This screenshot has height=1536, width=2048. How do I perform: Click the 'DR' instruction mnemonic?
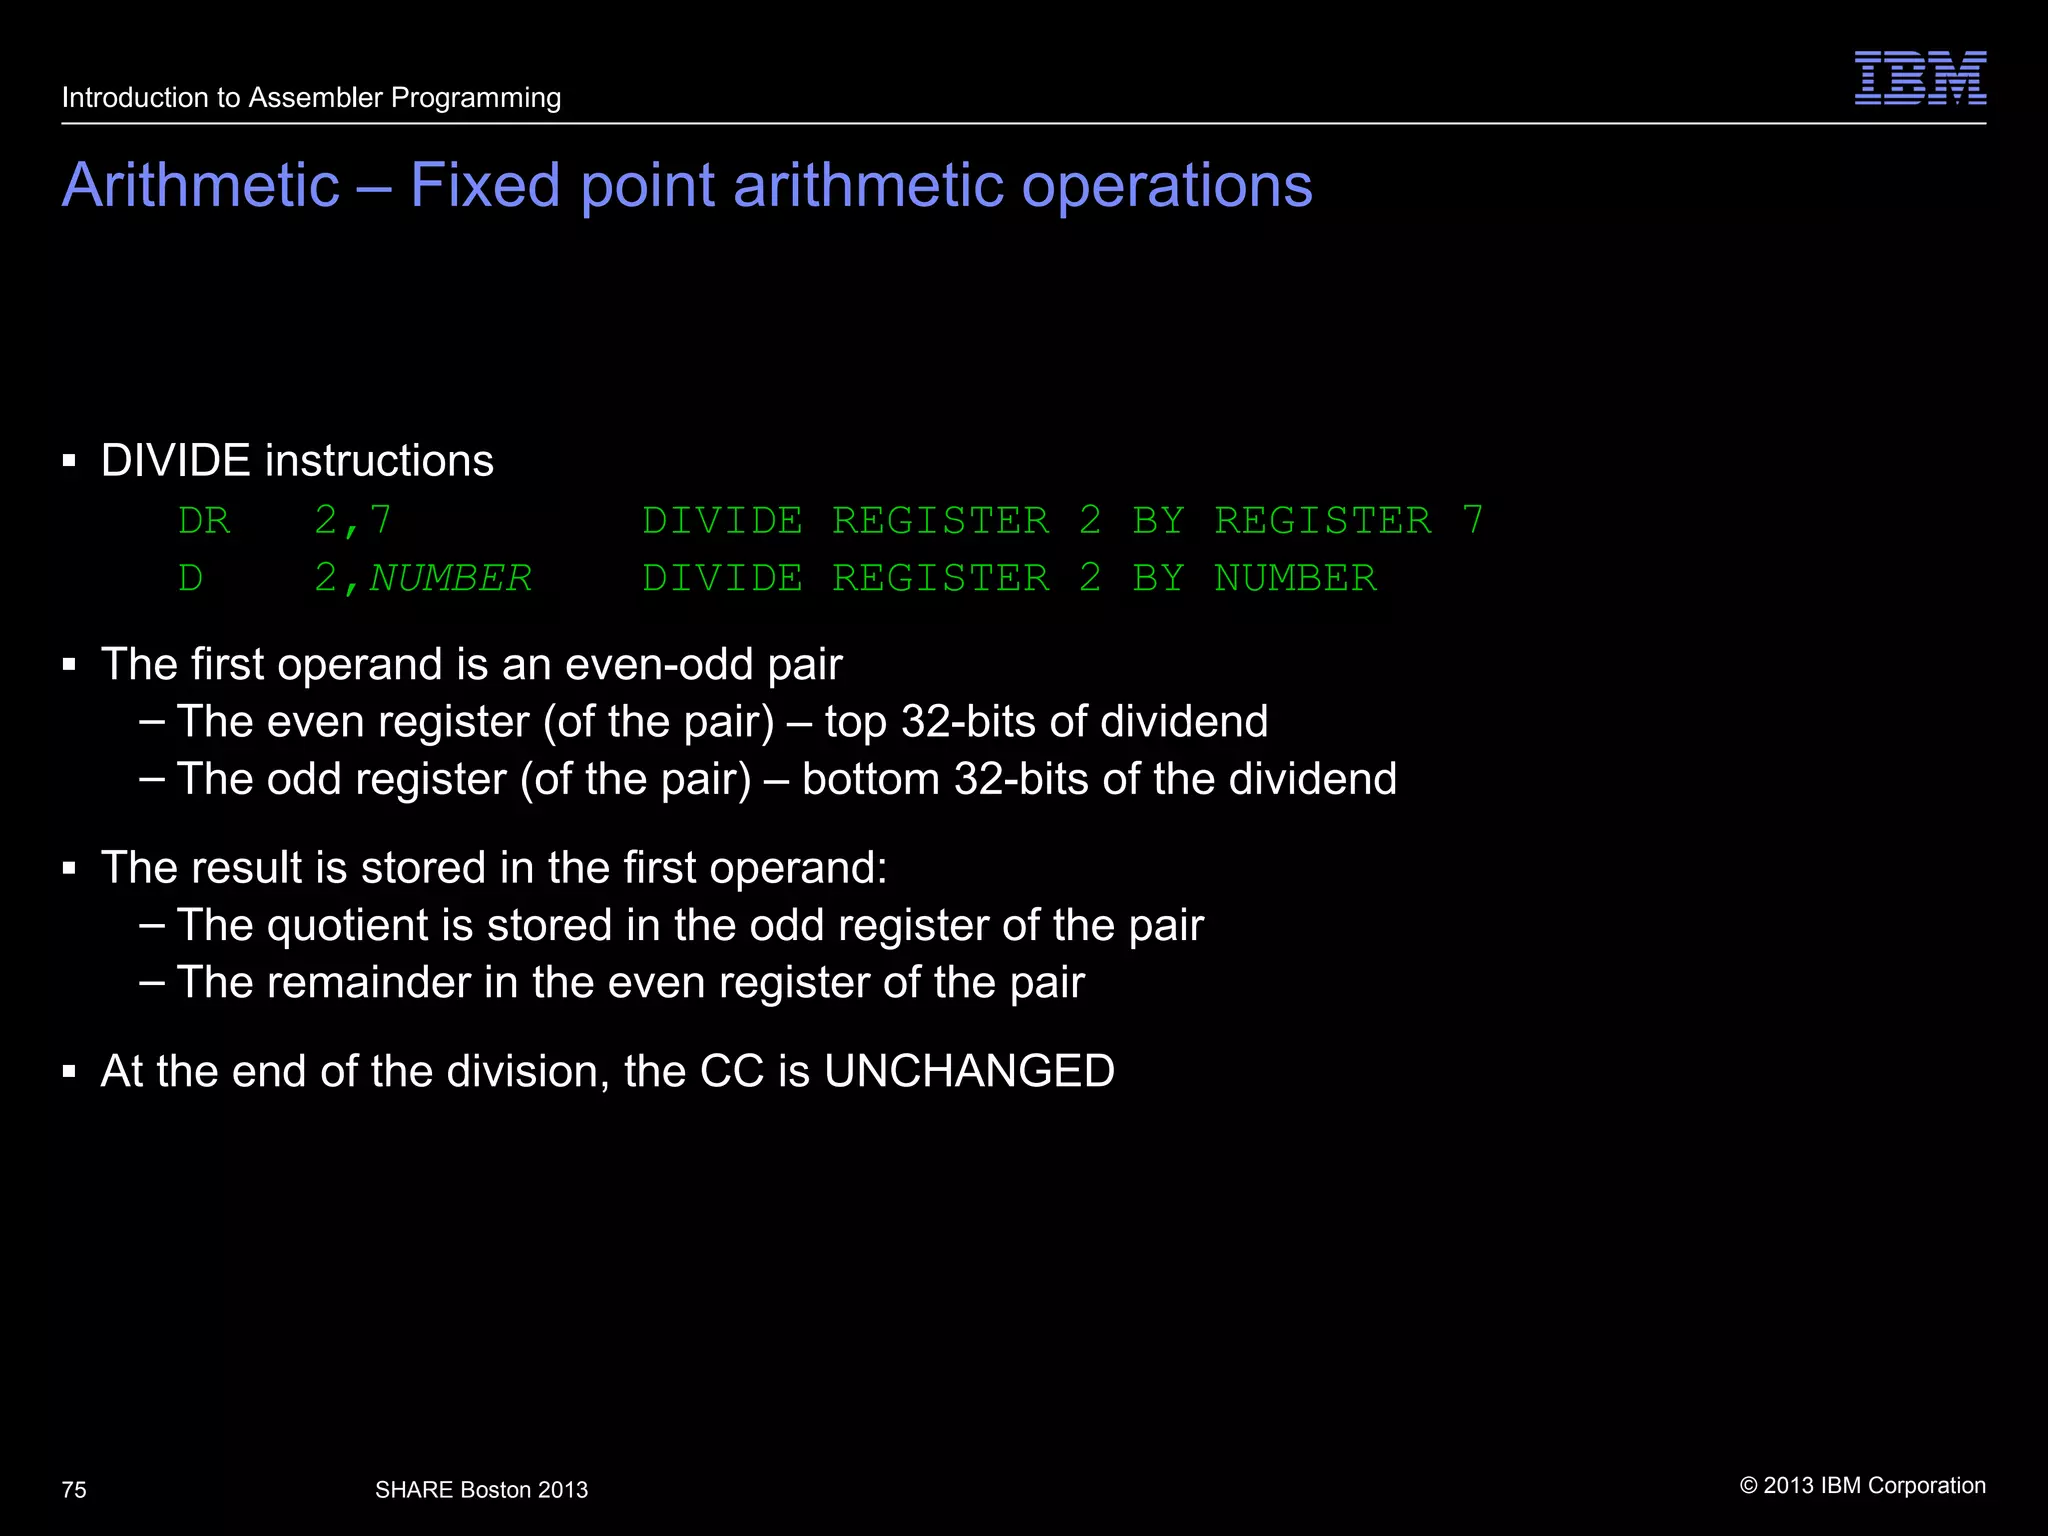click(x=204, y=521)
